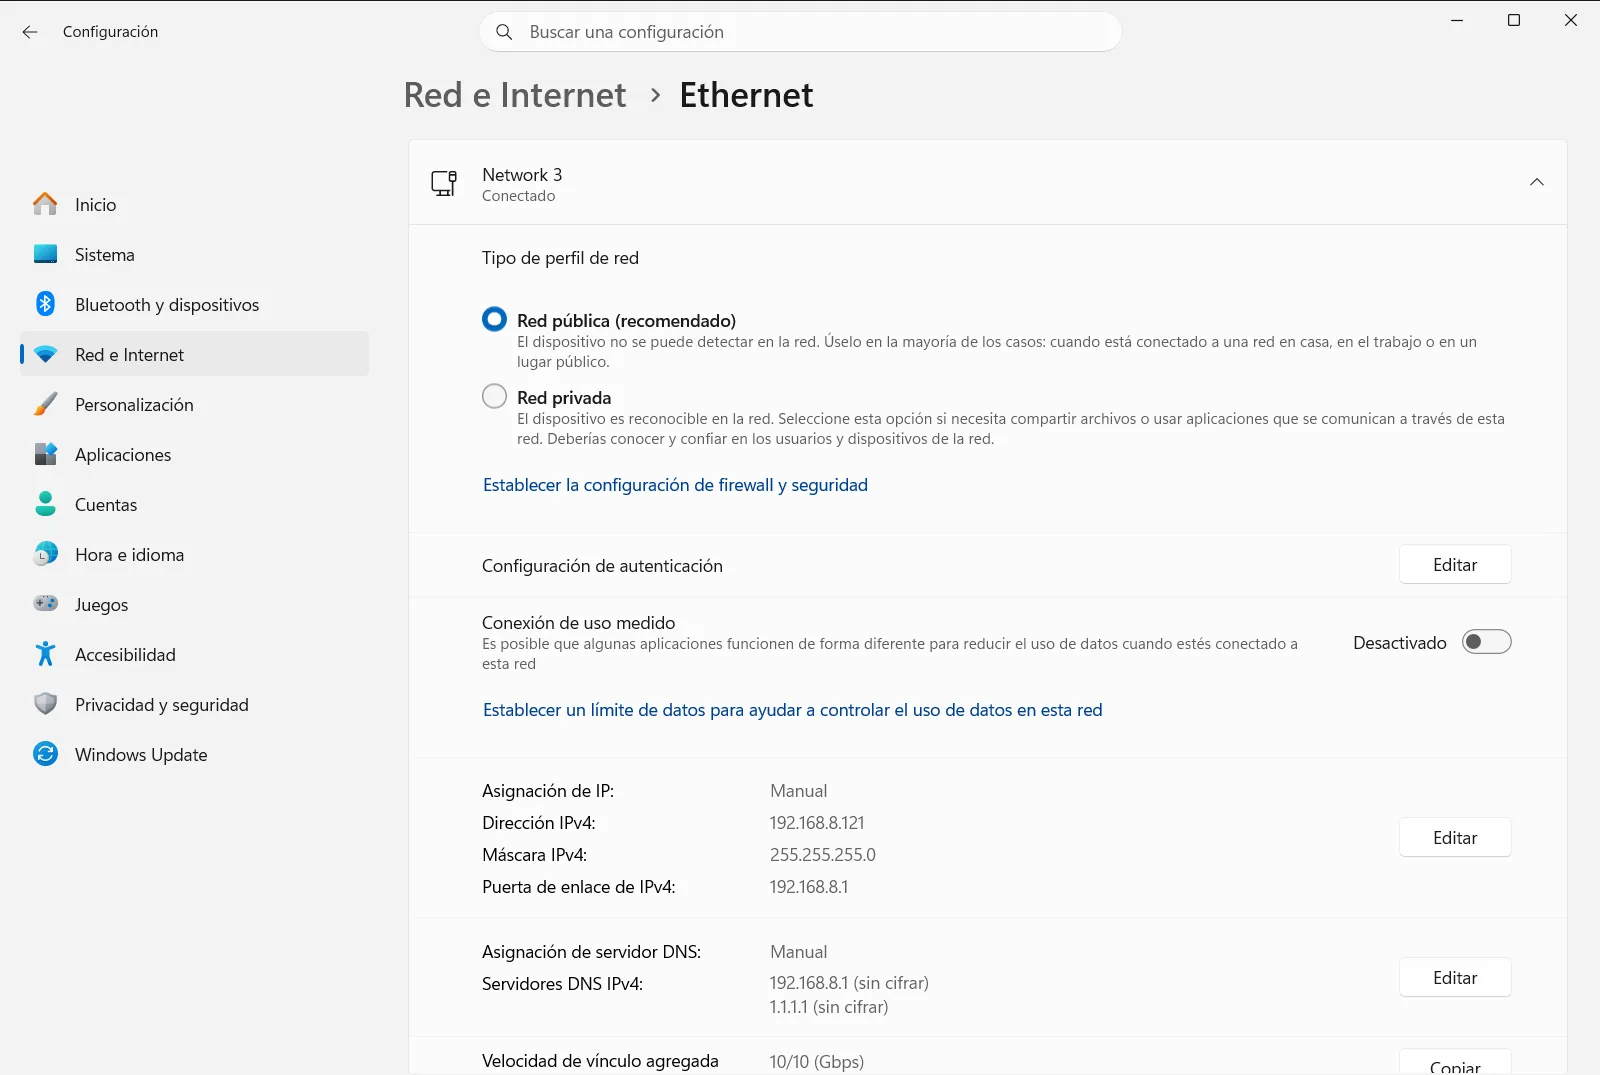Click DNS entry 1.1.1.1 (sin cifrar)
Viewport: 1600px width, 1075px height.
[x=829, y=1007]
